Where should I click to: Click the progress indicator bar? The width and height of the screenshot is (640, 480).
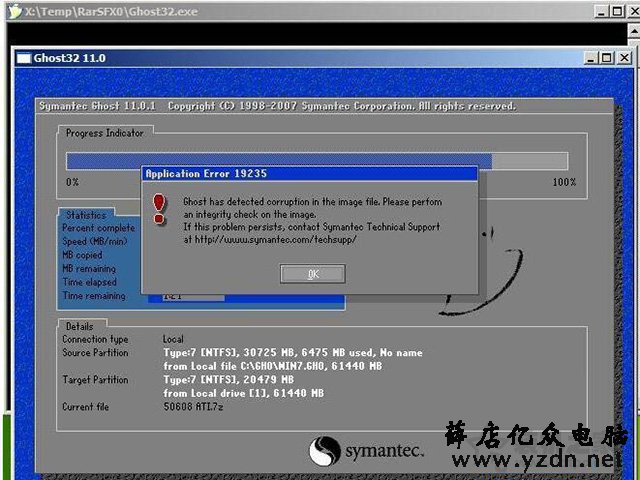click(x=317, y=161)
